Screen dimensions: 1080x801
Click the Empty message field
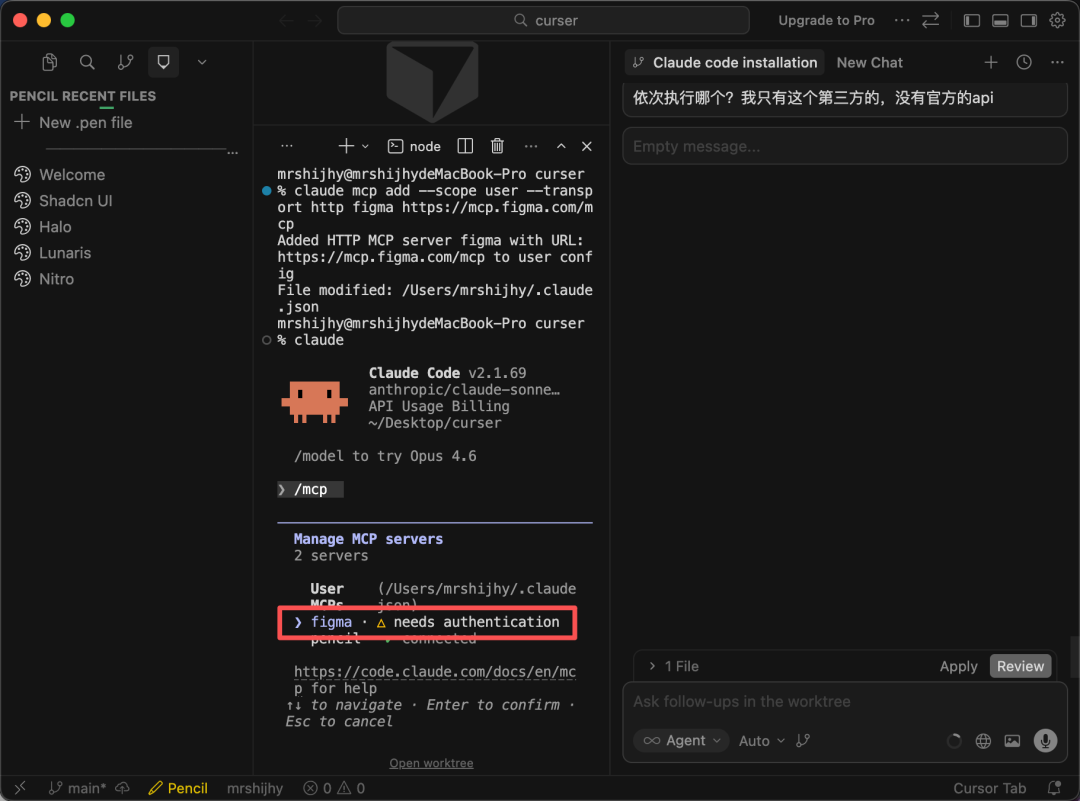tap(844, 146)
